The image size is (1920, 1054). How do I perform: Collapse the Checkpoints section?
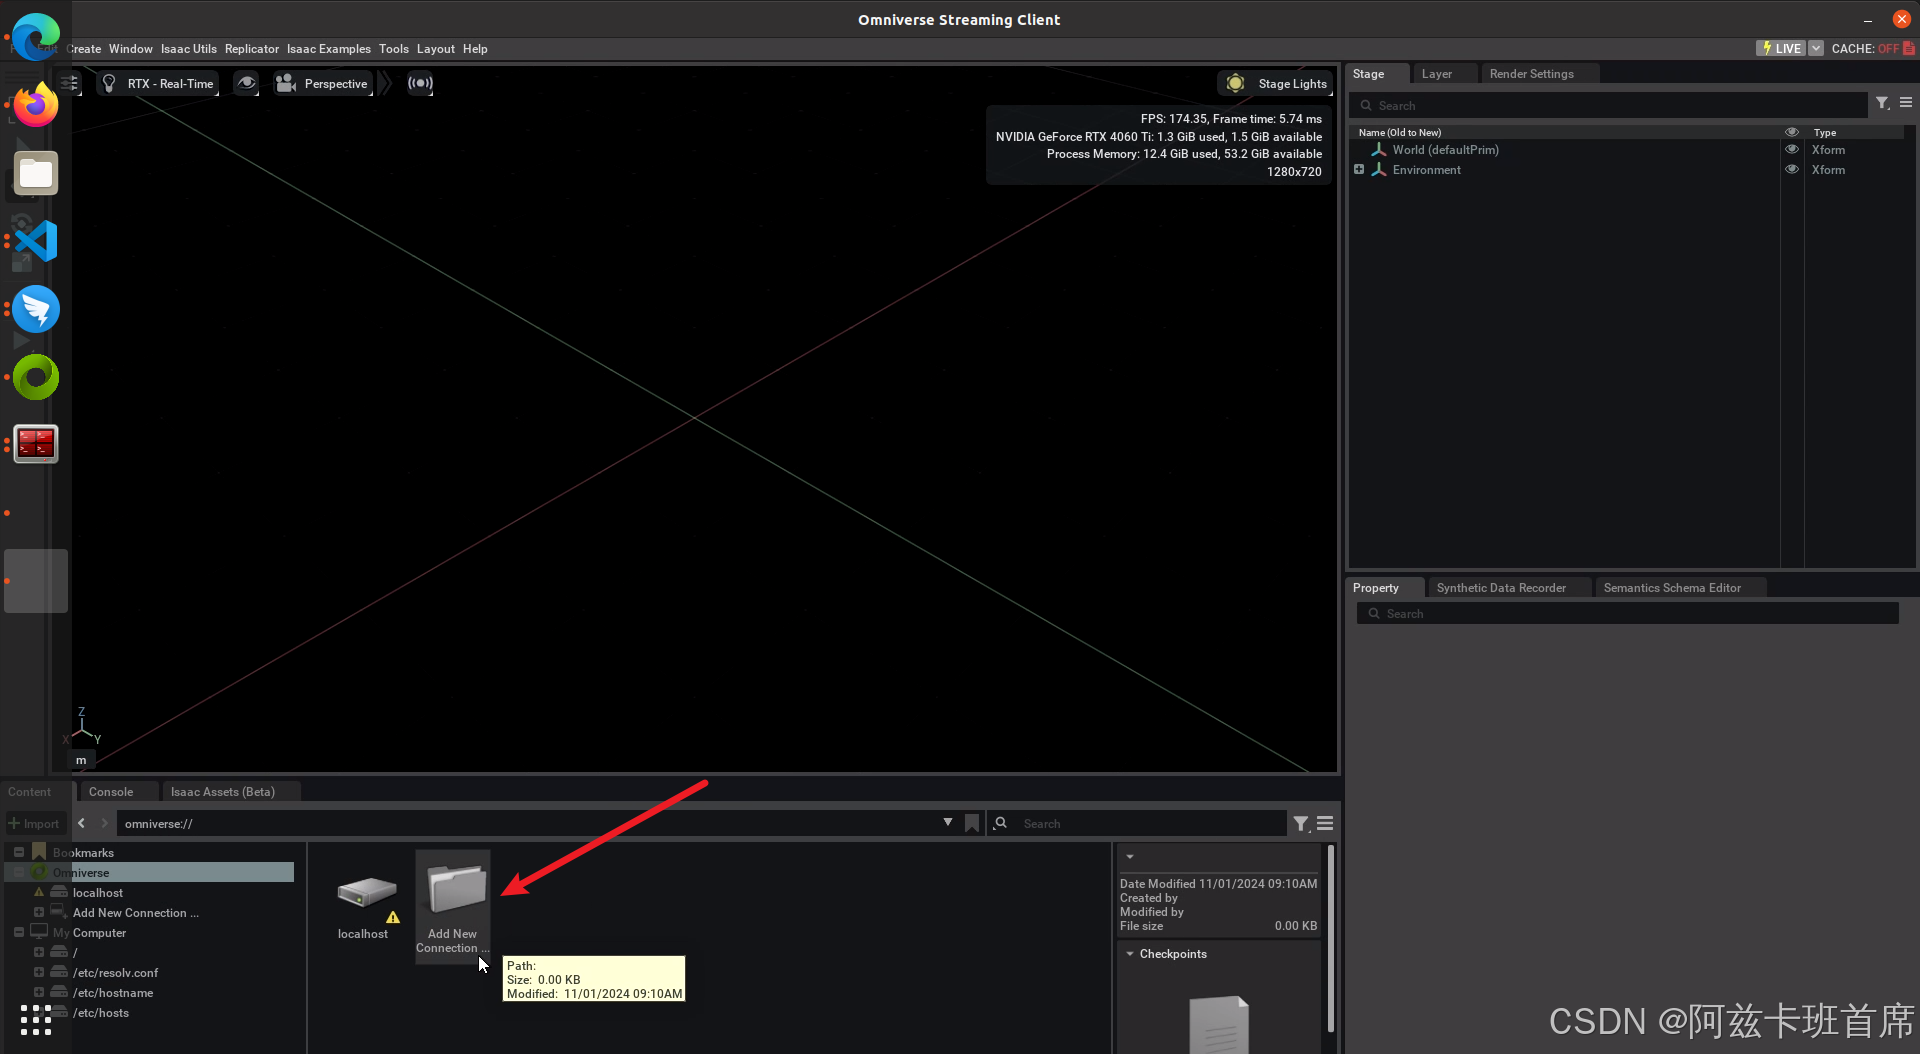coord(1130,953)
